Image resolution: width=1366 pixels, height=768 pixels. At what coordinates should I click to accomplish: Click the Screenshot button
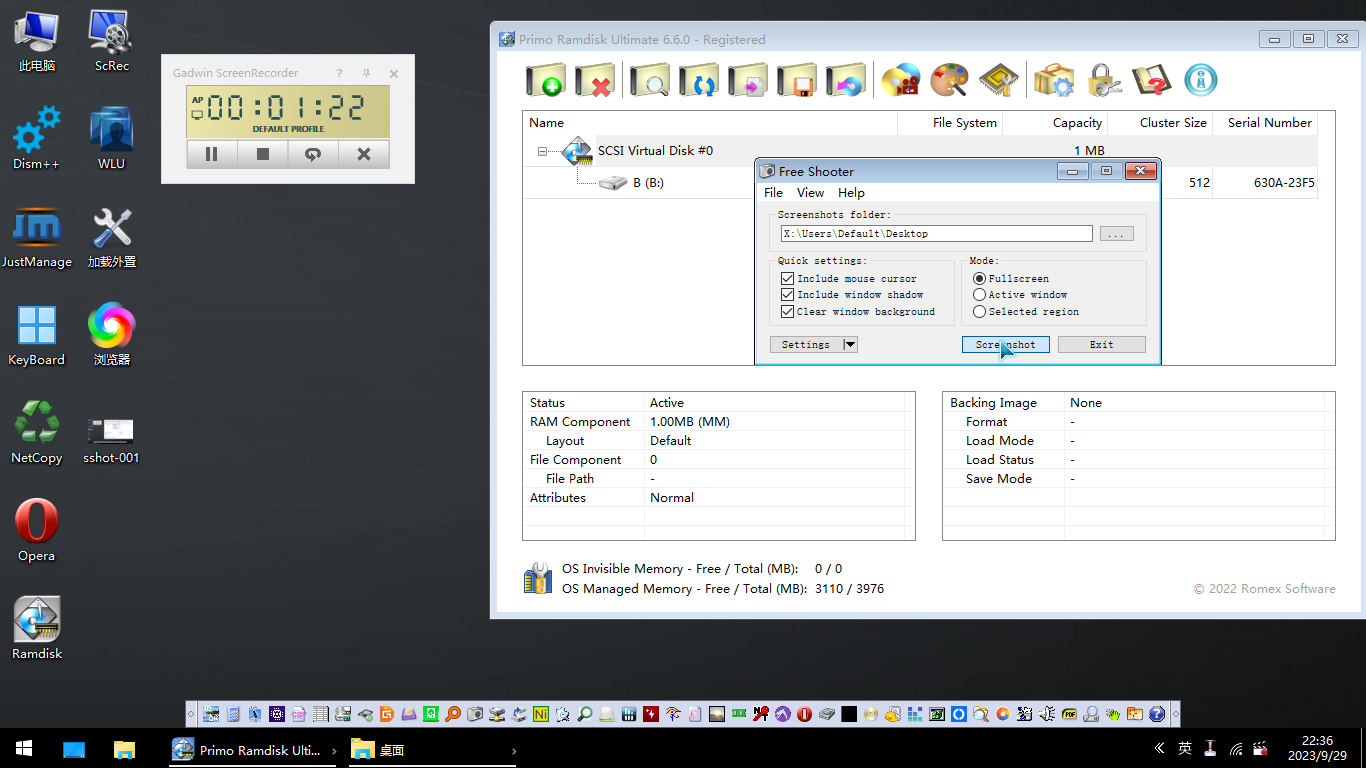pos(1005,344)
